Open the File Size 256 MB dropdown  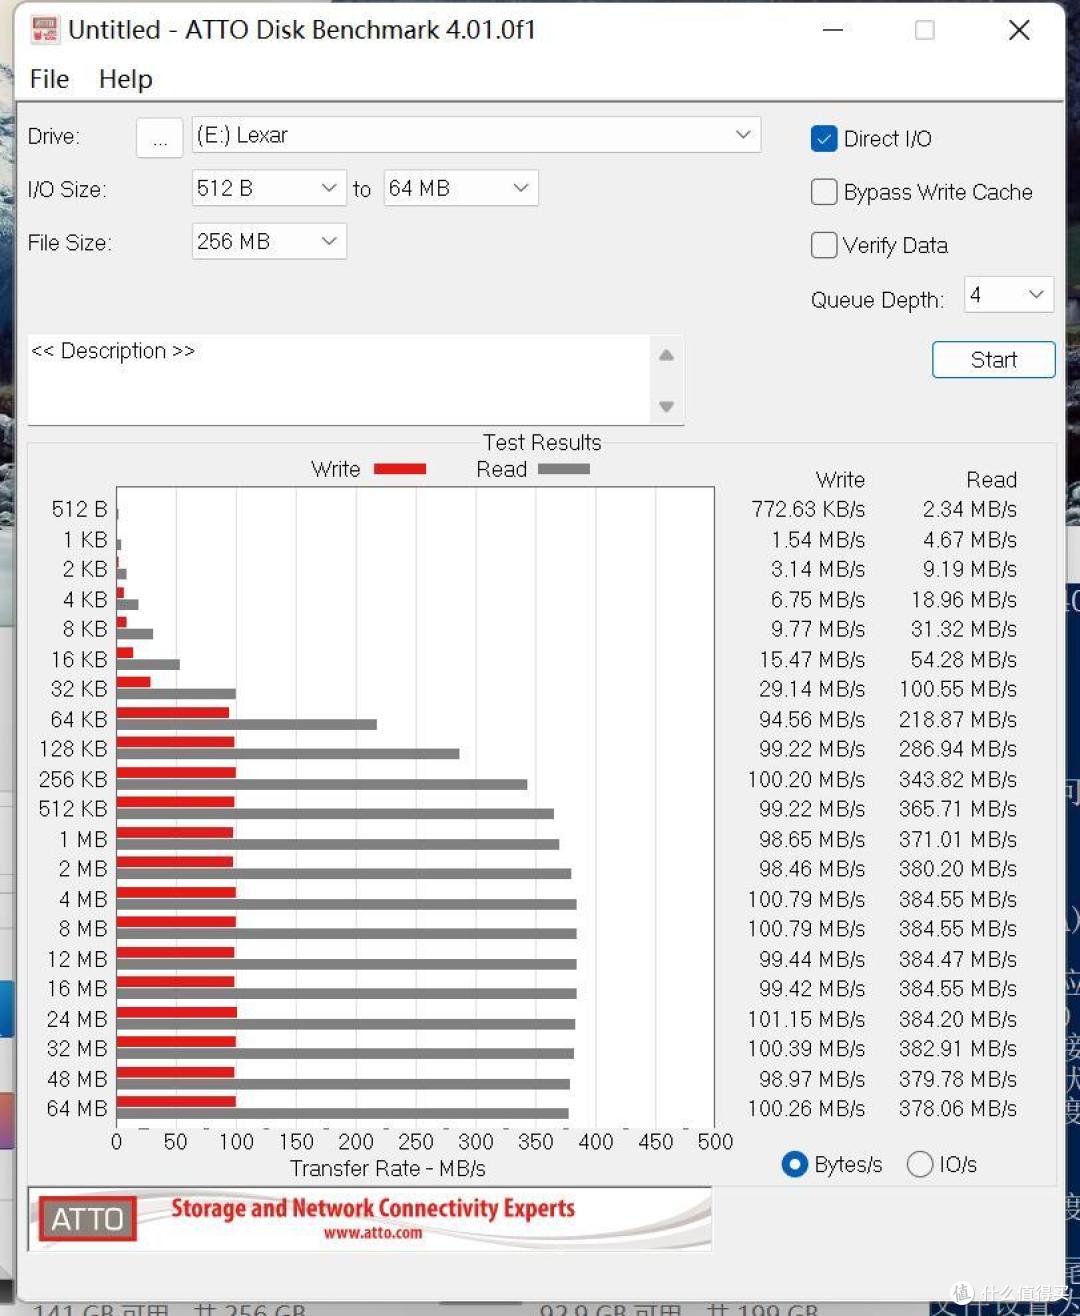[x=268, y=241]
